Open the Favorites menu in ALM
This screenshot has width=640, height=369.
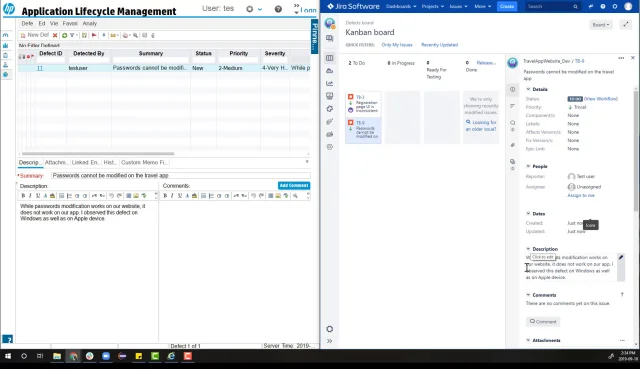pos(70,23)
